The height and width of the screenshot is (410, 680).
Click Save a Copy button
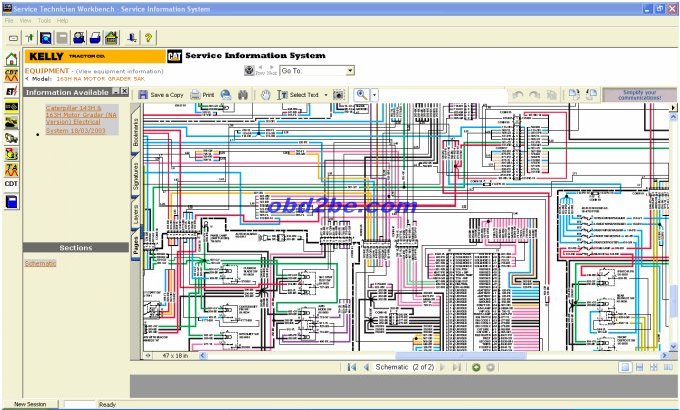pos(161,95)
